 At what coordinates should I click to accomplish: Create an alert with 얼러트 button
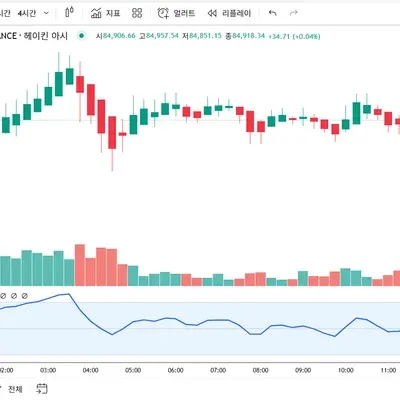coord(176,13)
